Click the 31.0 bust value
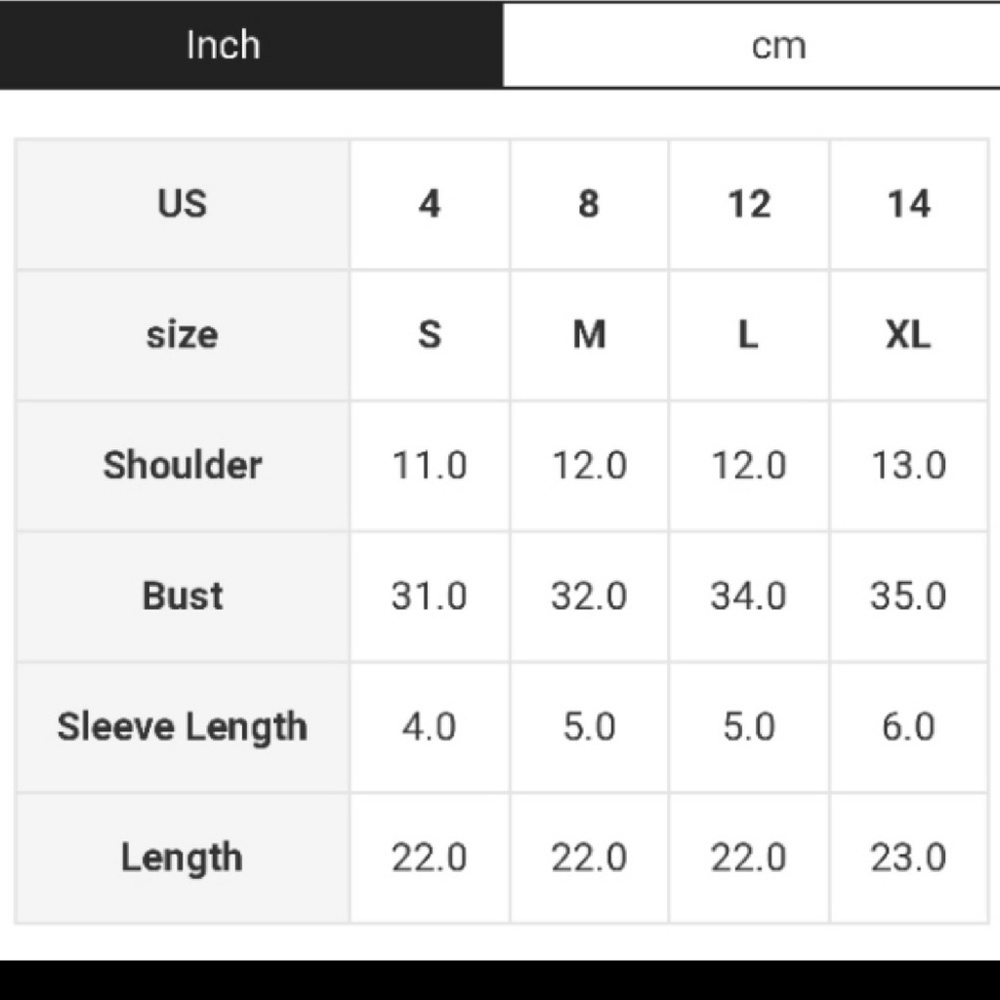1000x1000 pixels. 429,596
